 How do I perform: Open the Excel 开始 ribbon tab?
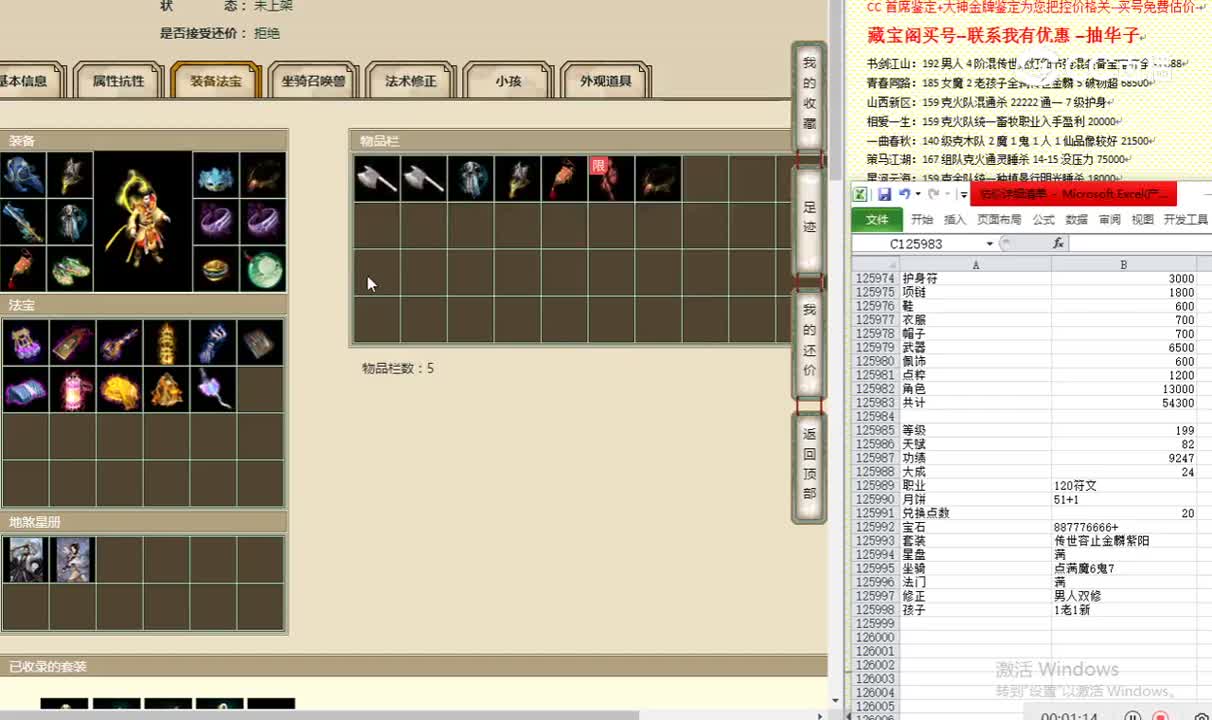[x=922, y=220]
